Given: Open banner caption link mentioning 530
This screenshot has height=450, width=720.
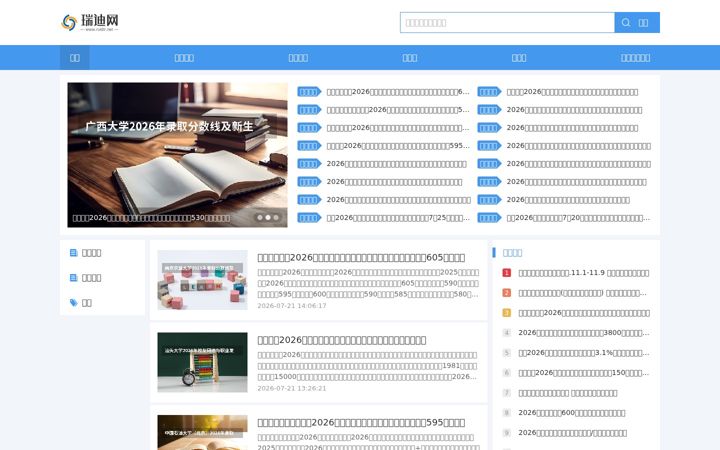Looking at the screenshot, I should (x=151, y=218).
